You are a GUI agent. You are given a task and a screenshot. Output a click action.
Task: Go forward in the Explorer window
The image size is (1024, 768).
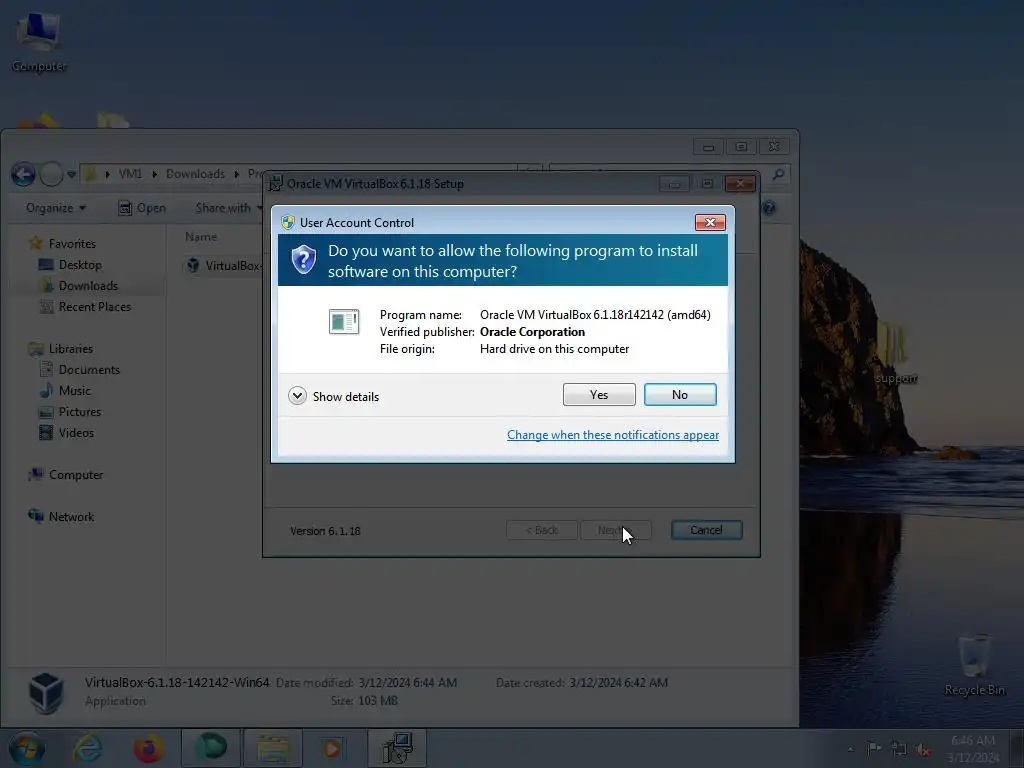point(52,174)
